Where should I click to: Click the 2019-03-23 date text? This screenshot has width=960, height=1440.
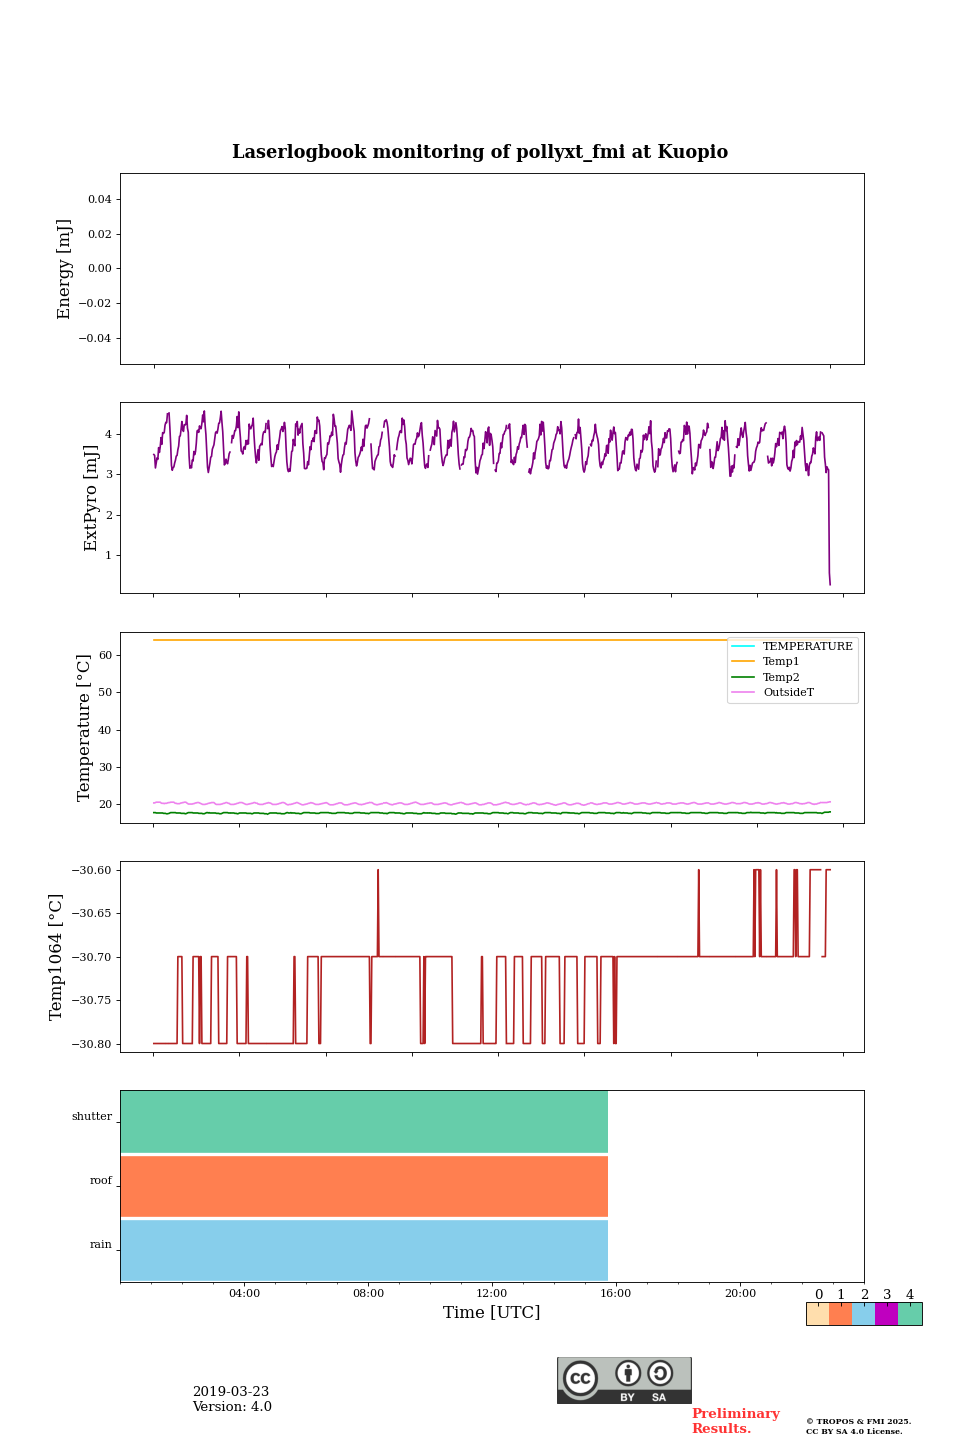pyautogui.click(x=231, y=1392)
